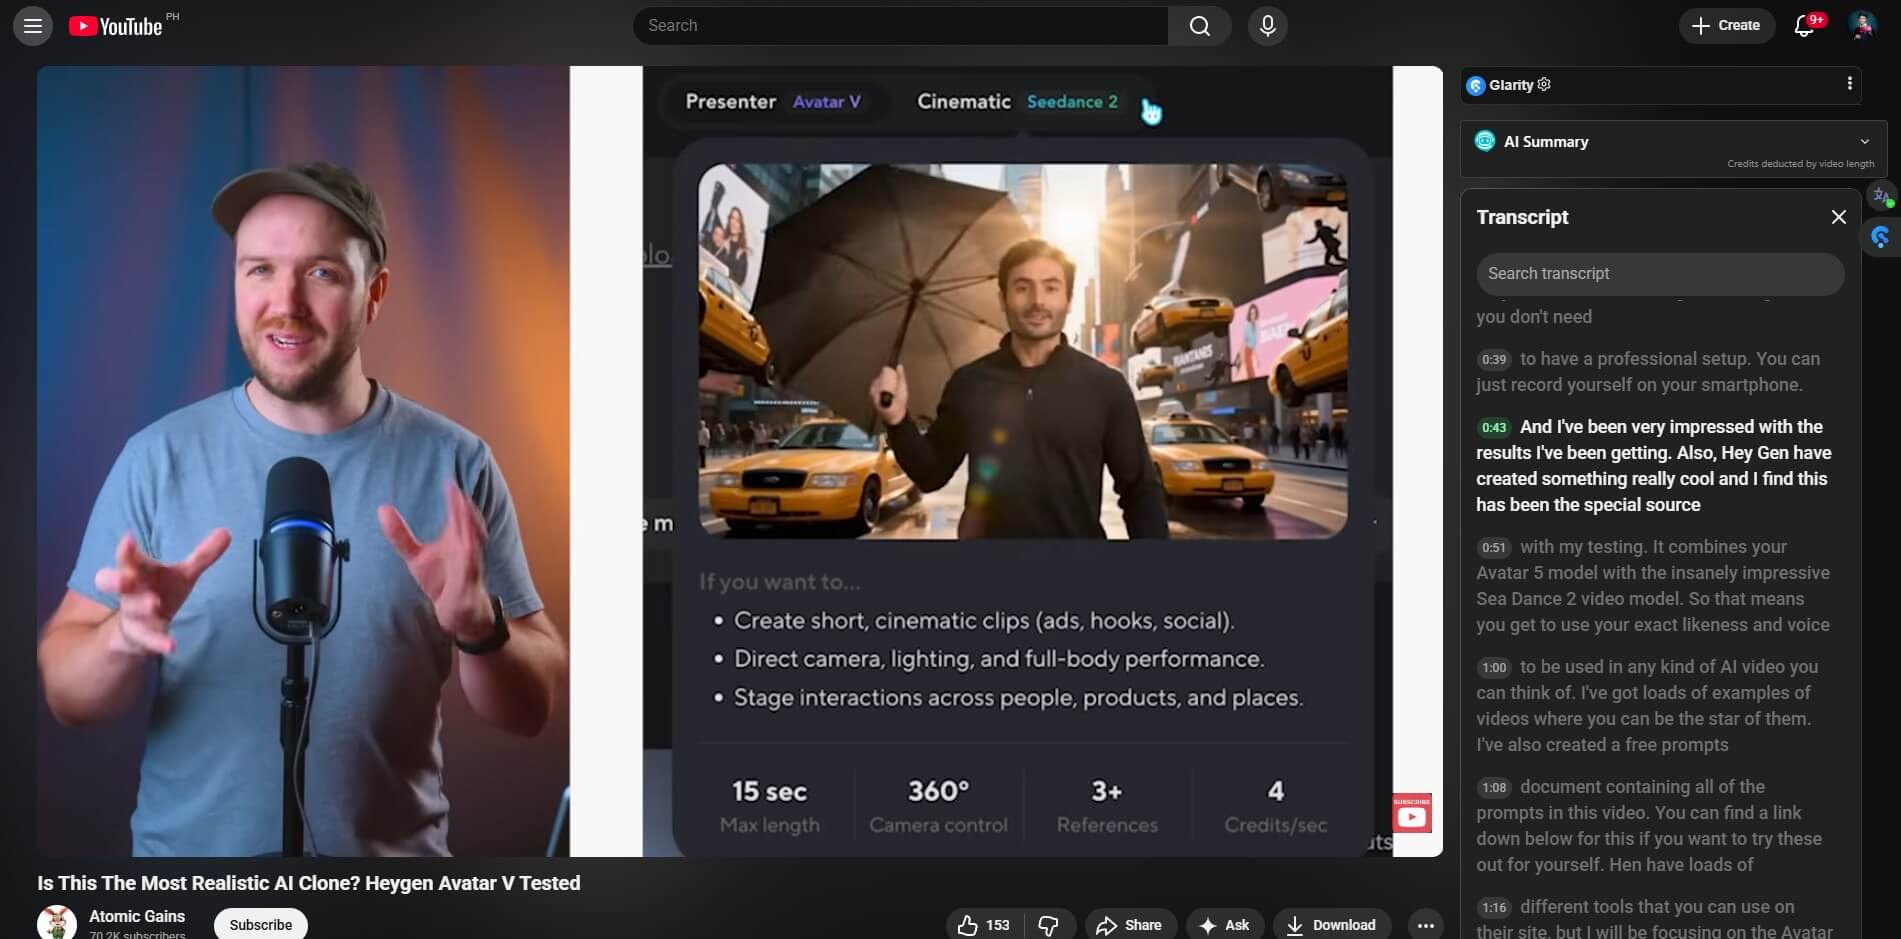
Task: Open the account avatar menu
Action: pos(1861,26)
